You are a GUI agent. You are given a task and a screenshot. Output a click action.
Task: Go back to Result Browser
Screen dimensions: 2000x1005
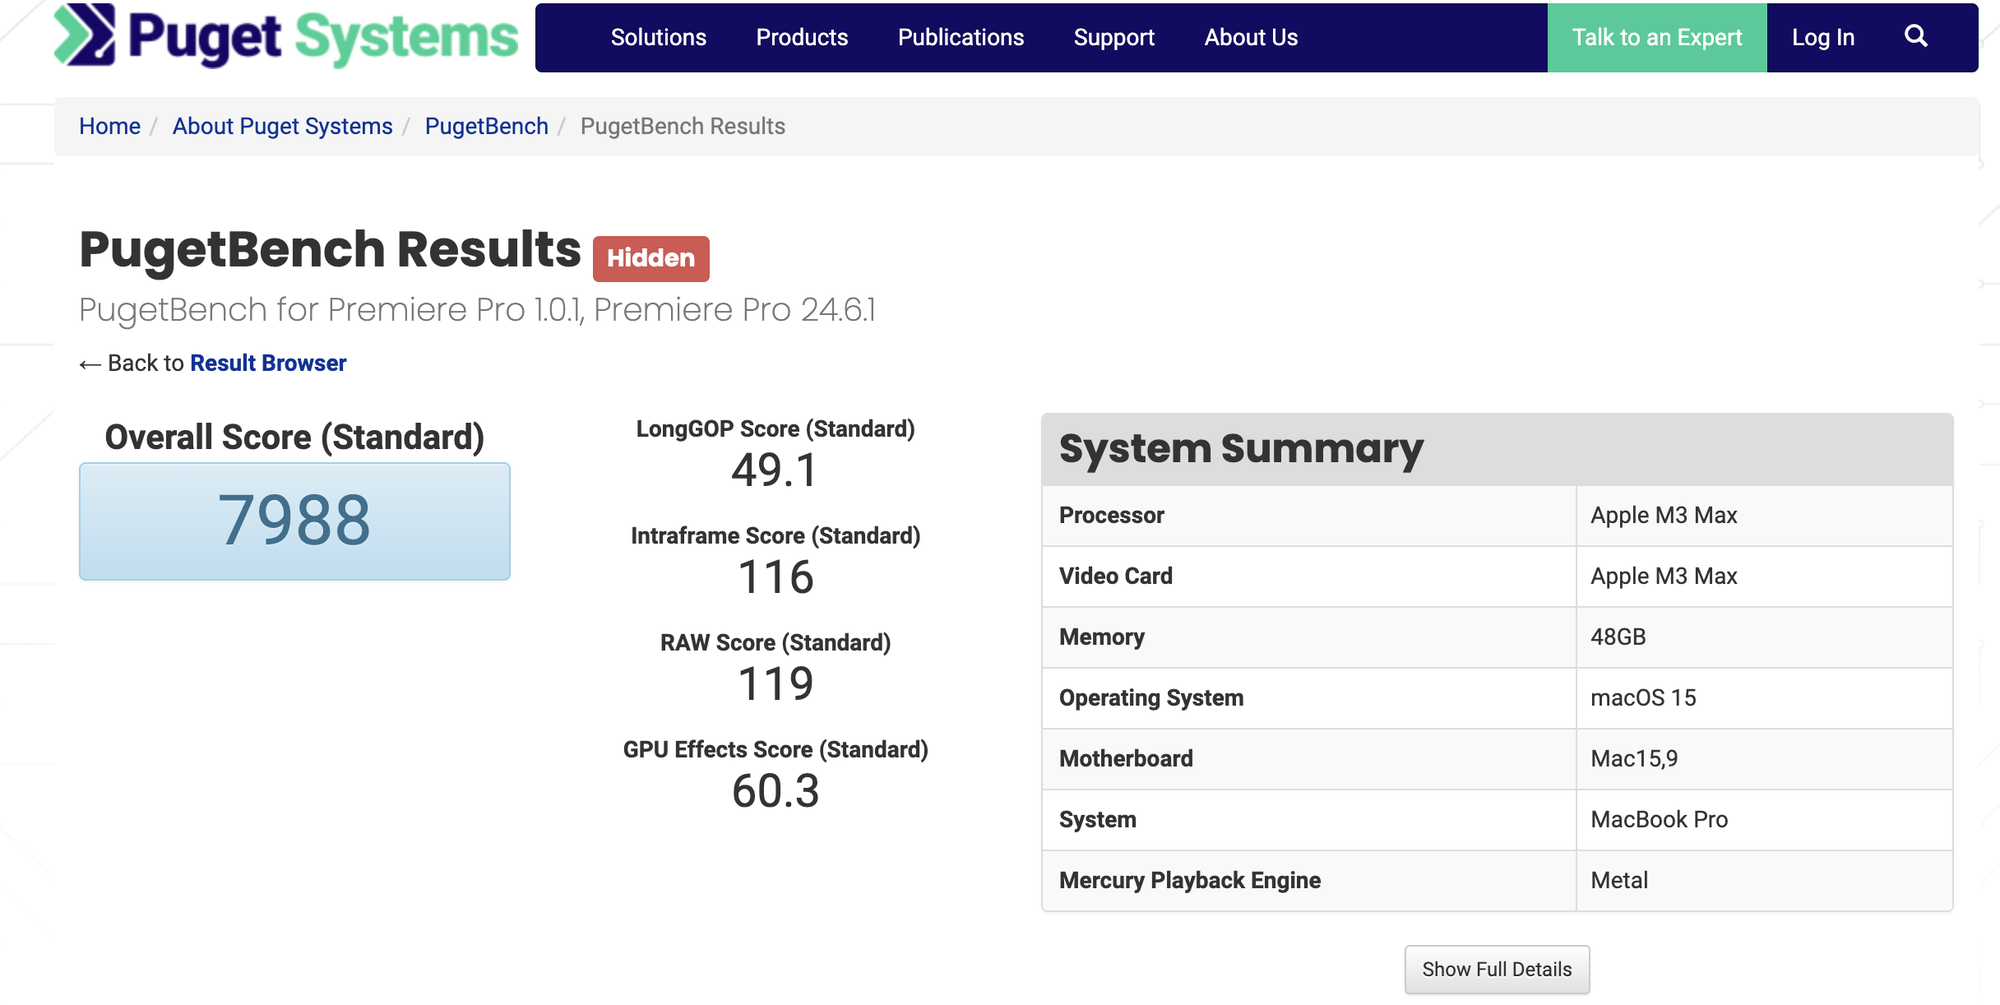coord(268,363)
